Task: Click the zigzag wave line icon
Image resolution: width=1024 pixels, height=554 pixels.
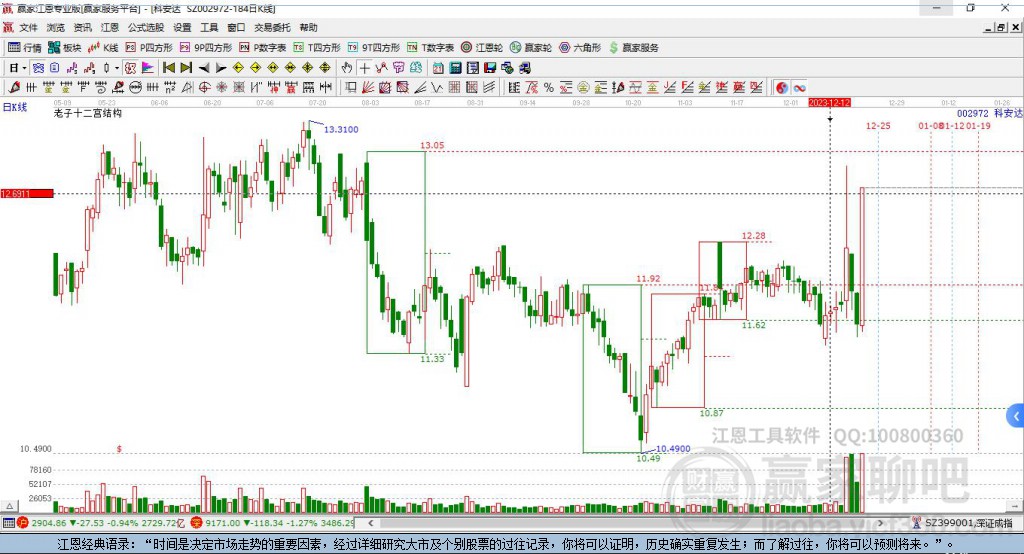Action: click(437, 88)
